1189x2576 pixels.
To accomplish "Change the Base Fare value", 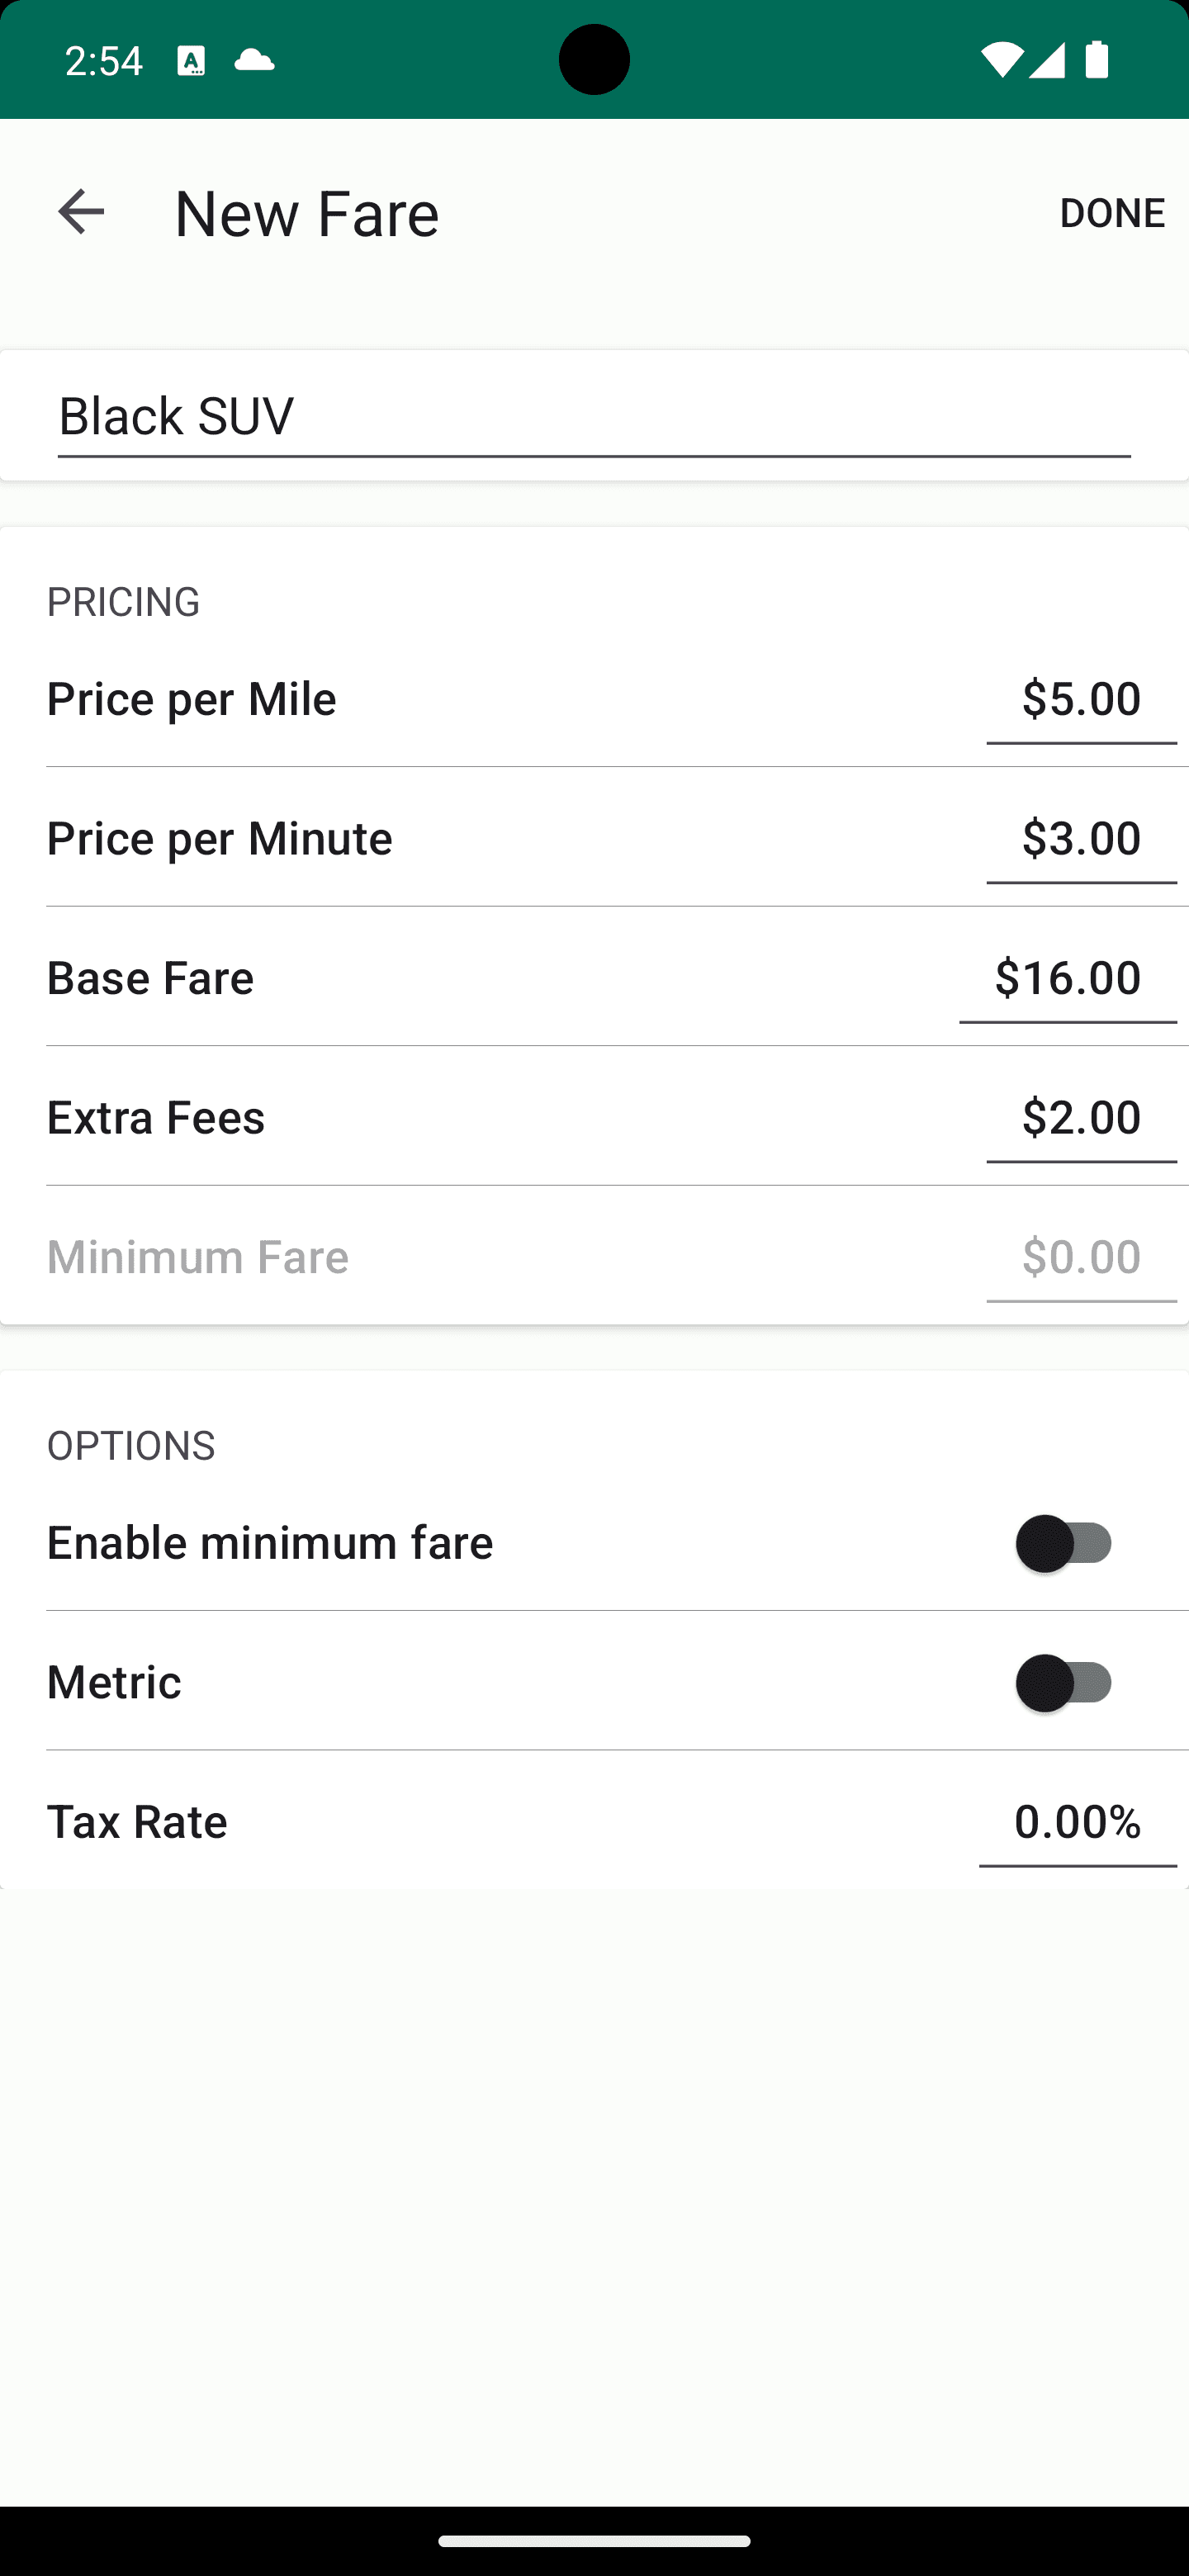I will pyautogui.click(x=1067, y=978).
